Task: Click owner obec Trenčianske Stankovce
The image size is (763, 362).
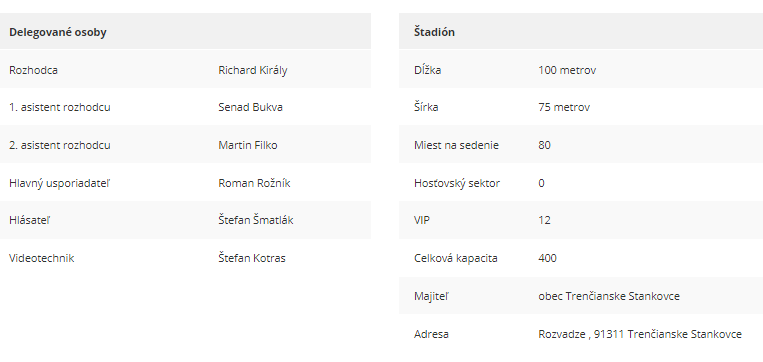Action: pos(609,296)
